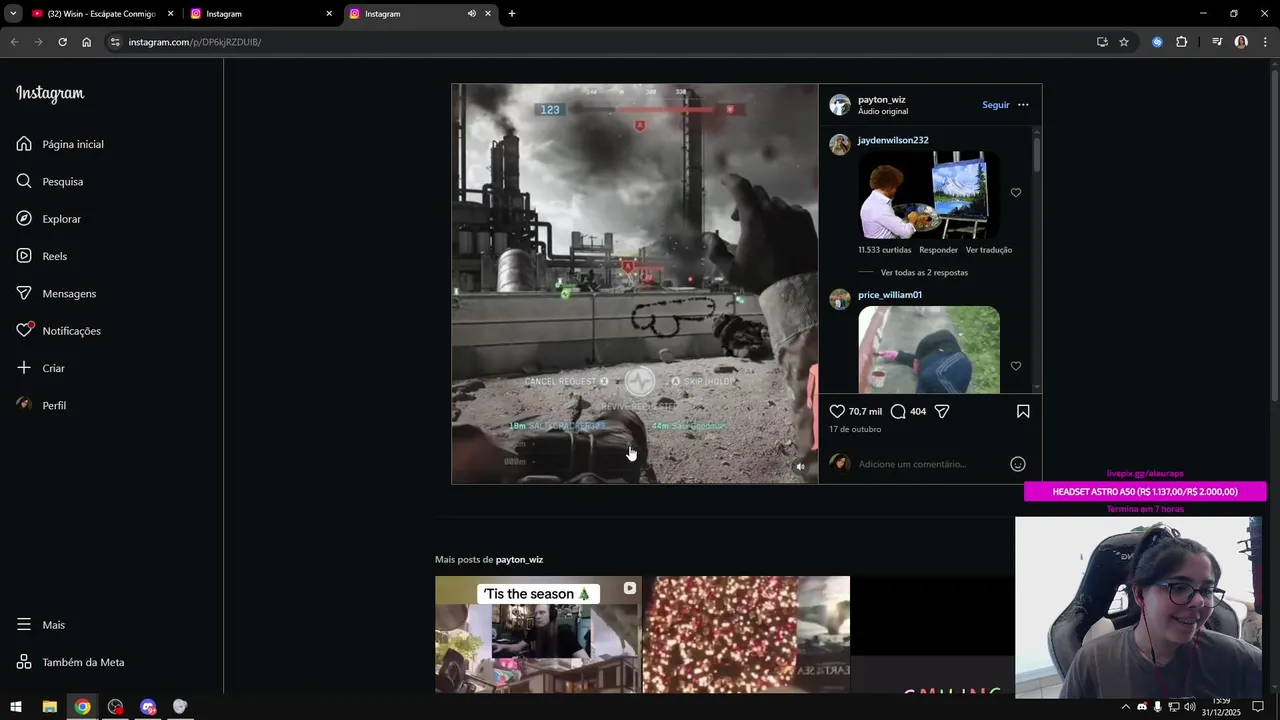The width and height of the screenshot is (1280, 720).
Task: Open price_william01 commenter profile
Action: coord(890,295)
